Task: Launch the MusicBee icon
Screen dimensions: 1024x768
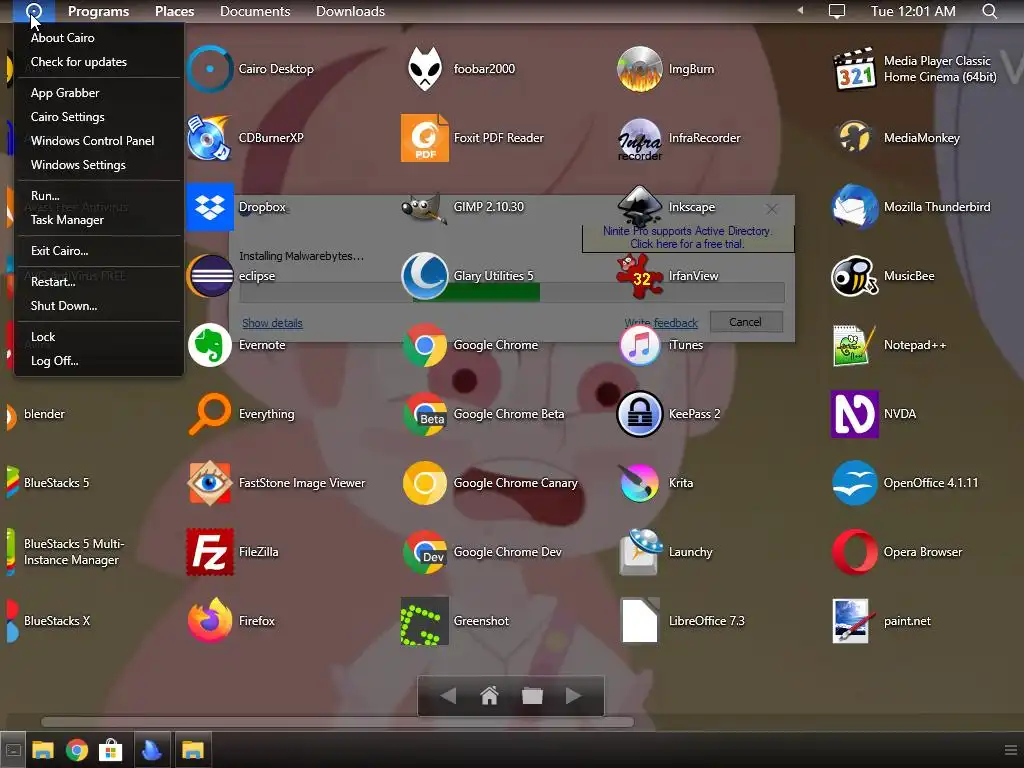Action: (x=854, y=276)
